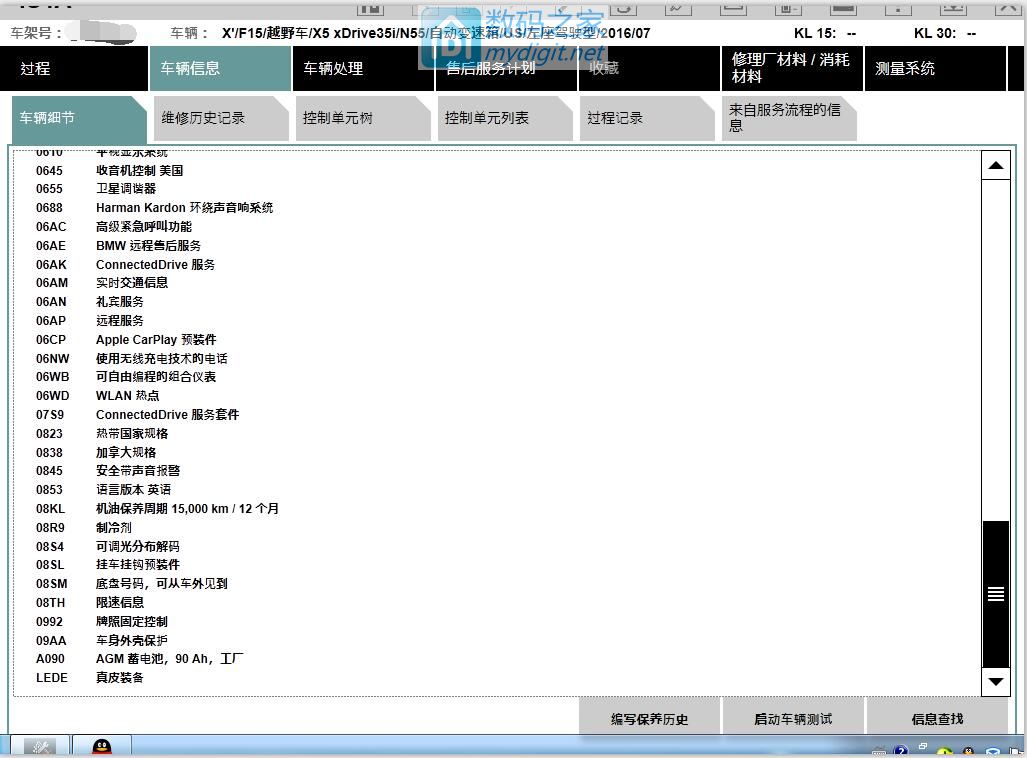Switch to the 维修历史记录 sub-tab
This screenshot has width=1027, height=758.
(x=216, y=118)
